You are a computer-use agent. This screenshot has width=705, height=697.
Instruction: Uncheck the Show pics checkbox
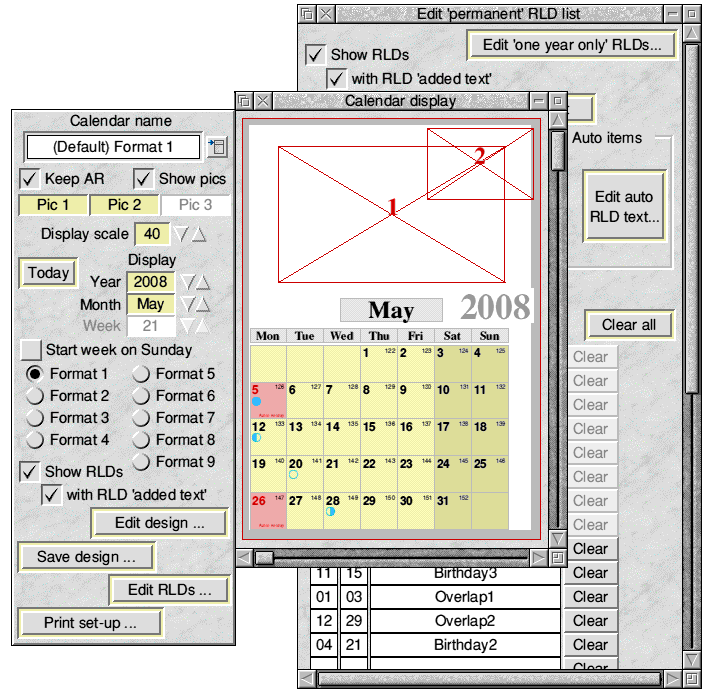[146, 179]
